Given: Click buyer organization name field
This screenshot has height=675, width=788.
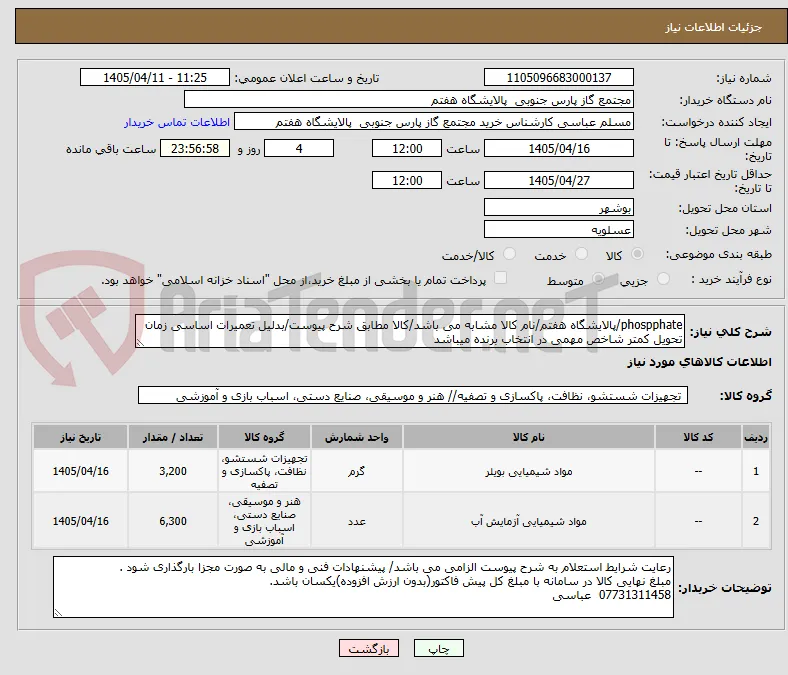Looking at the screenshot, I should tap(409, 100).
